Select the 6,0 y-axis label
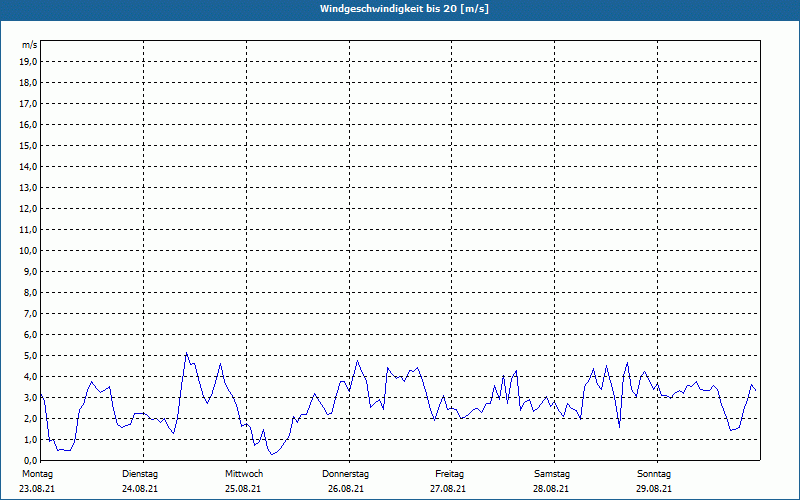The width and height of the screenshot is (800, 500). tap(31, 335)
